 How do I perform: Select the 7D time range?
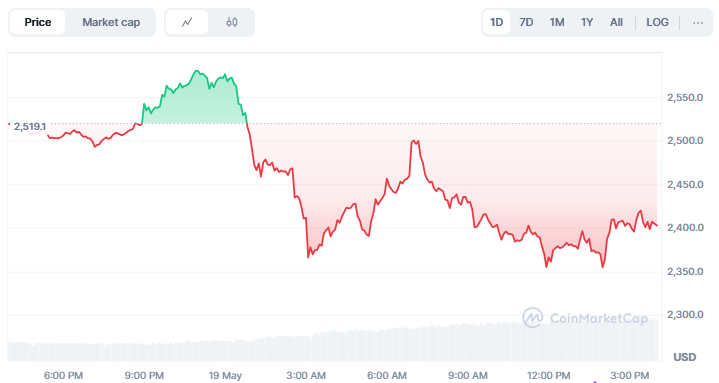pyautogui.click(x=526, y=22)
